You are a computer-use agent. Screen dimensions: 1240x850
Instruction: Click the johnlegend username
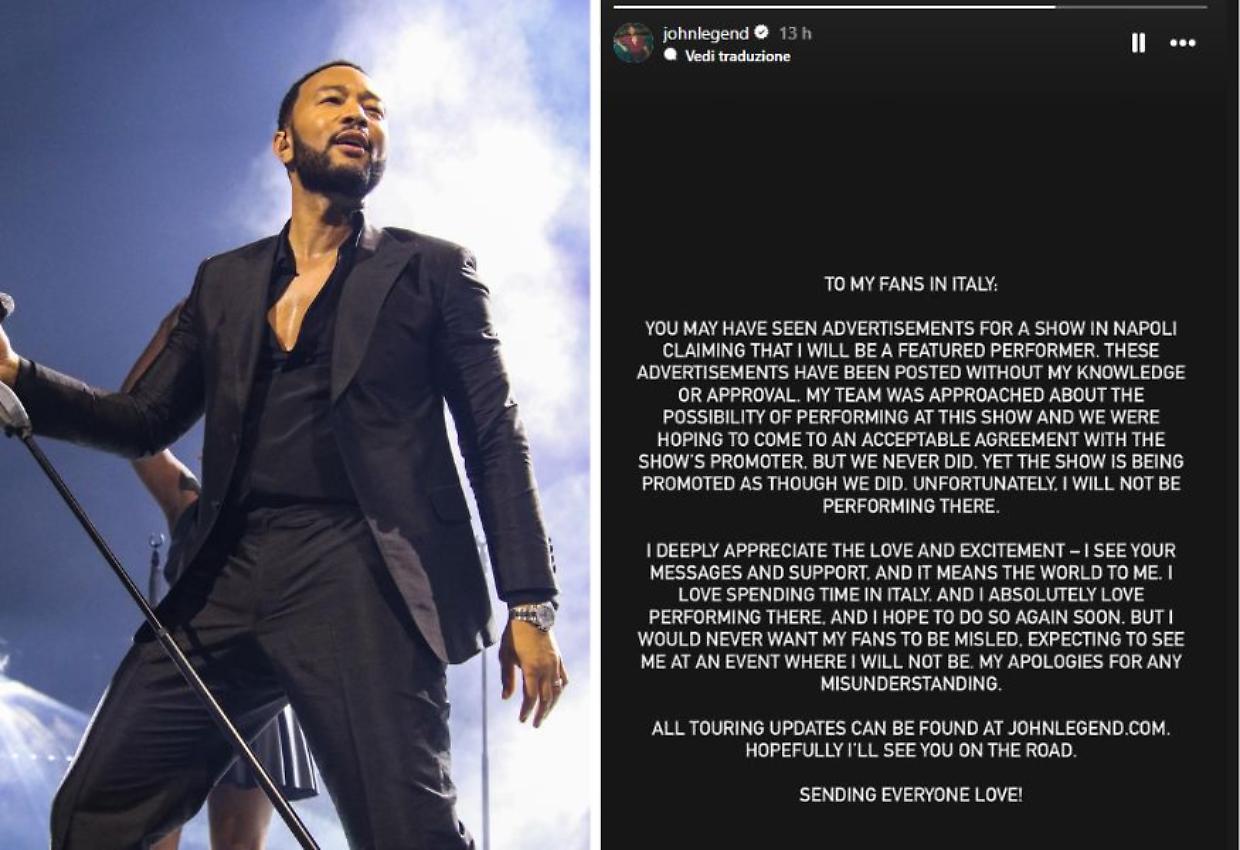point(706,33)
